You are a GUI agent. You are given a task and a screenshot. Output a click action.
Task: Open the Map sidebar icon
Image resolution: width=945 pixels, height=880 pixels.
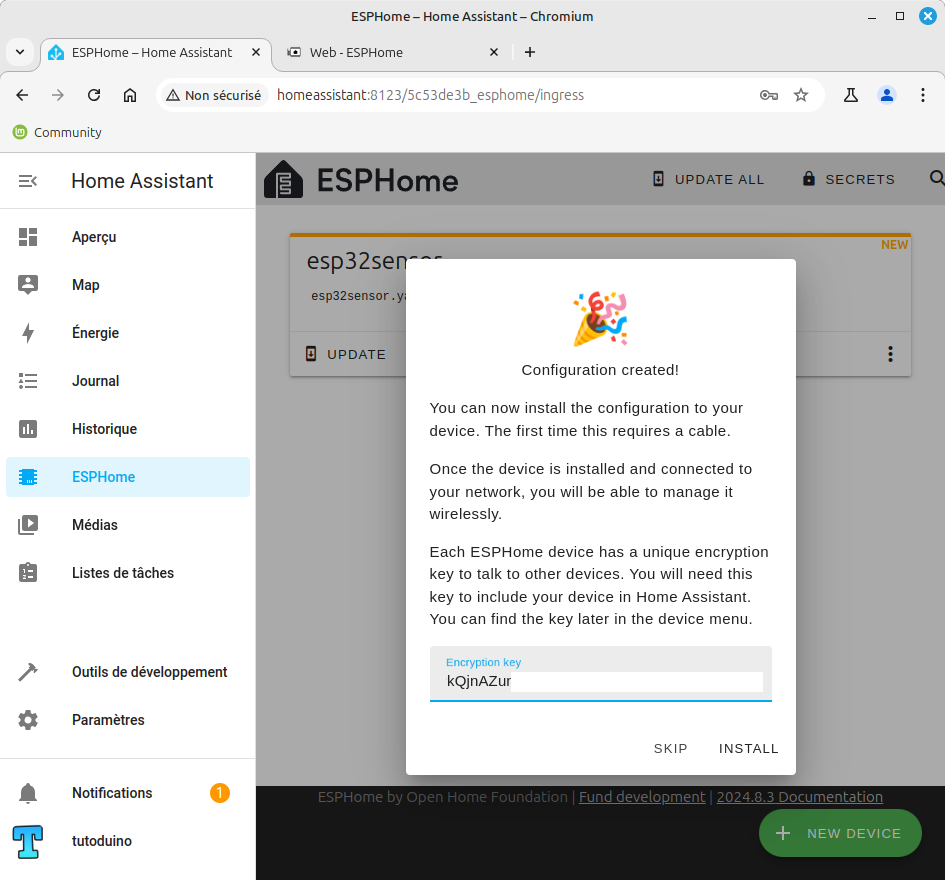coord(28,284)
